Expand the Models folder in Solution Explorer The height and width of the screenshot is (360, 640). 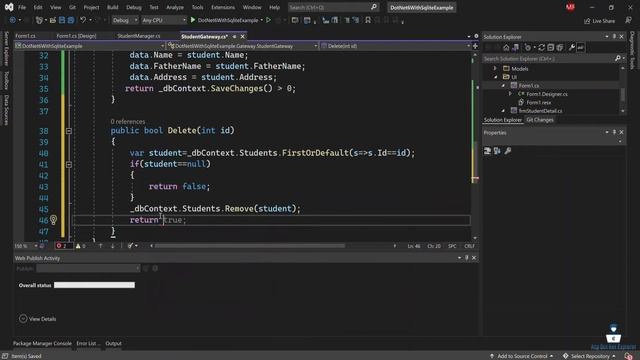tap(495, 69)
